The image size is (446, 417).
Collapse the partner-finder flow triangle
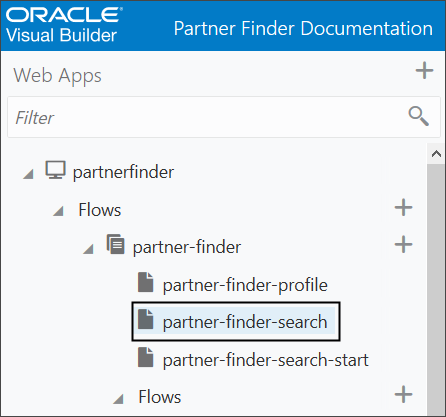(x=89, y=249)
